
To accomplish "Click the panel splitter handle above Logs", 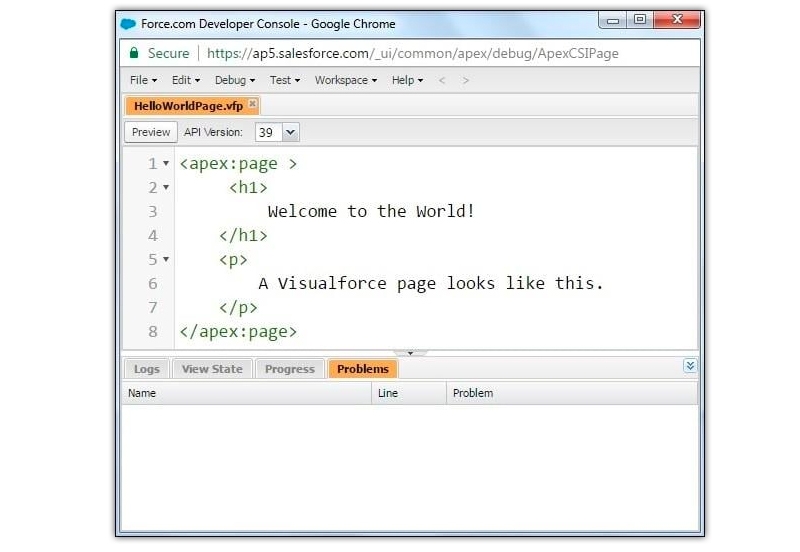I will pos(410,353).
